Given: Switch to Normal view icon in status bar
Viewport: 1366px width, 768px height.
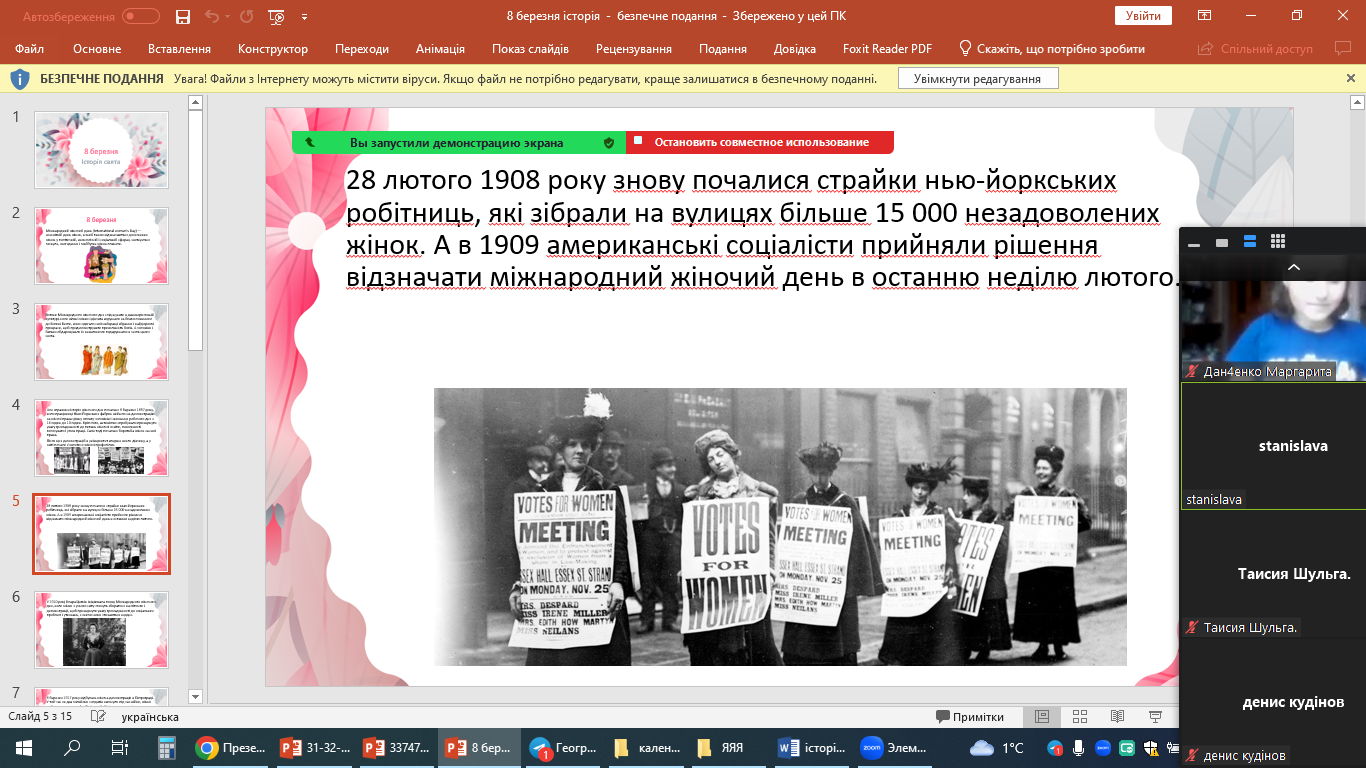Looking at the screenshot, I should pyautogui.click(x=1042, y=717).
